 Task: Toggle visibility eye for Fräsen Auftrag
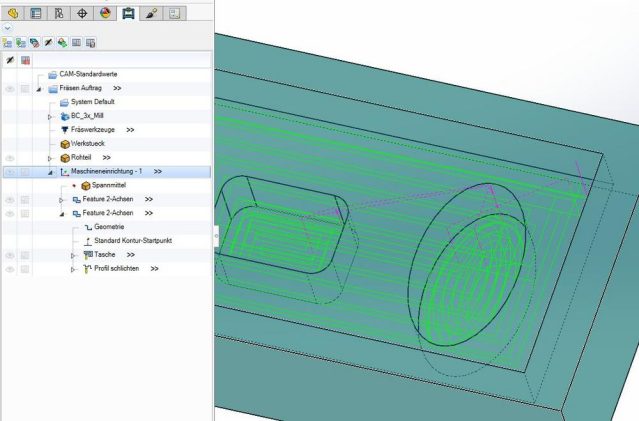[x=10, y=88]
